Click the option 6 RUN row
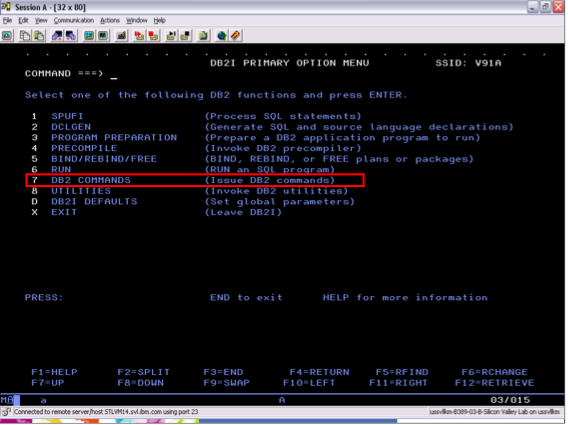Screen dimensions: 568x425 (183, 170)
